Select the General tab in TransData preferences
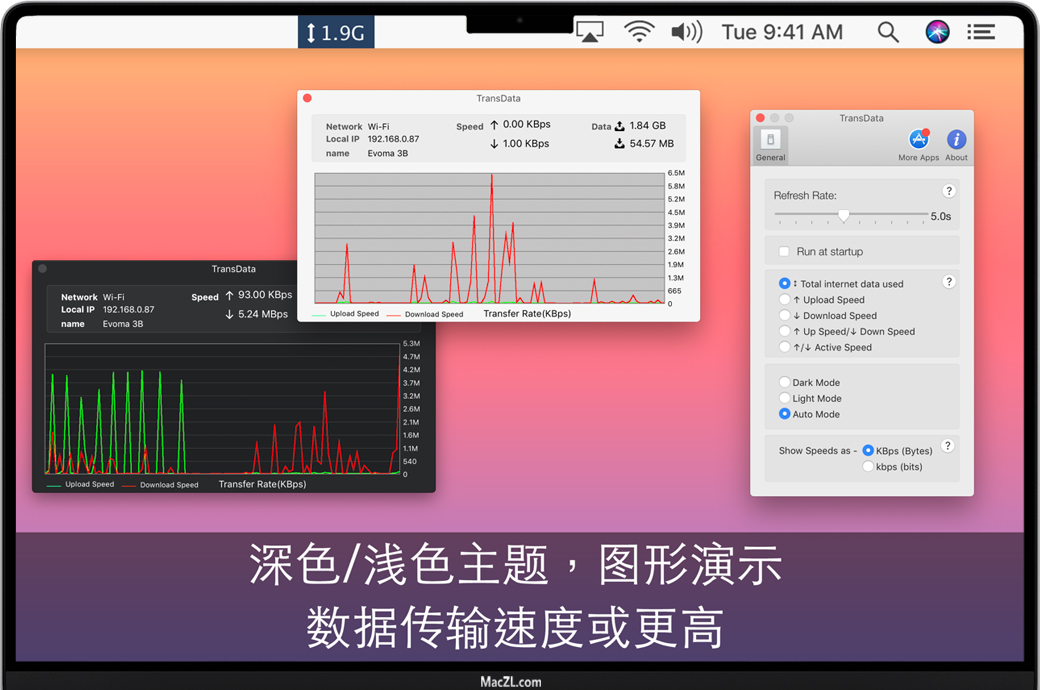The height and width of the screenshot is (690, 1040). 770,145
